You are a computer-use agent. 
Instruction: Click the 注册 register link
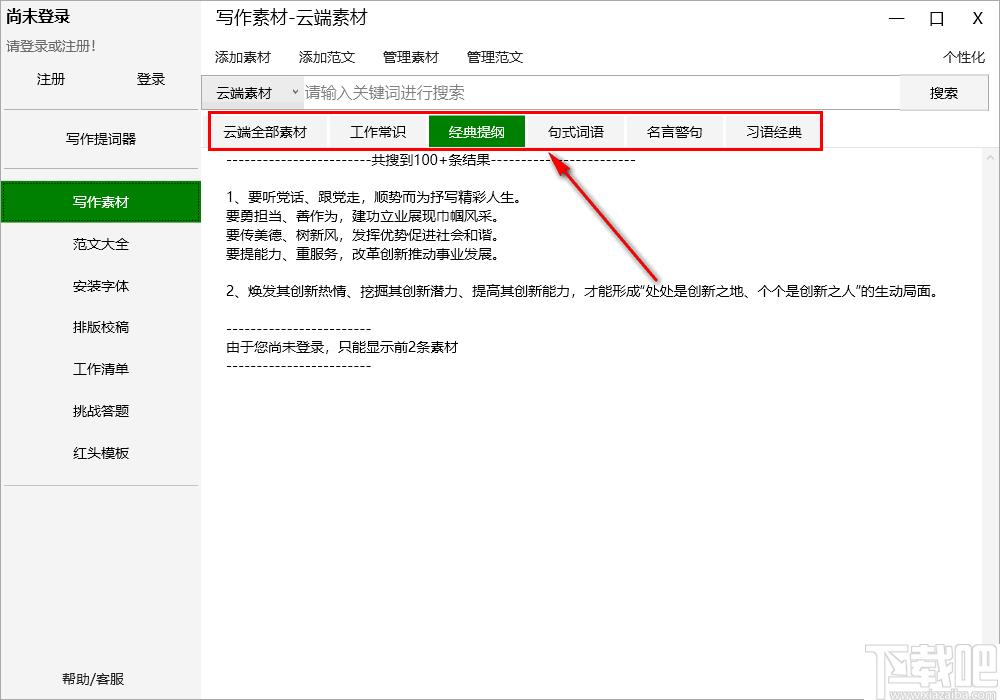pyautogui.click(x=51, y=79)
